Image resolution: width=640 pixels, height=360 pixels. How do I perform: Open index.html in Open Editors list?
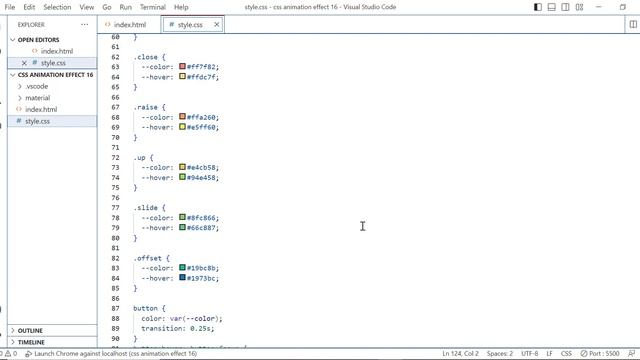coord(57,51)
